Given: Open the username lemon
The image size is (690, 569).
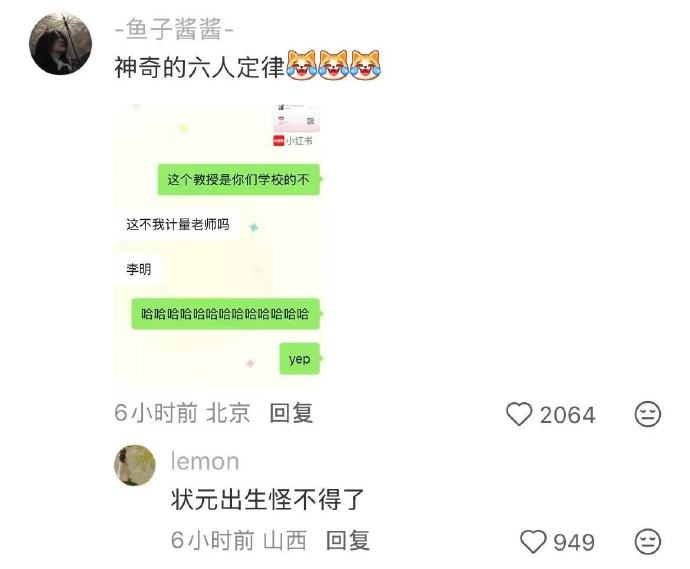Looking at the screenshot, I should point(205,462).
